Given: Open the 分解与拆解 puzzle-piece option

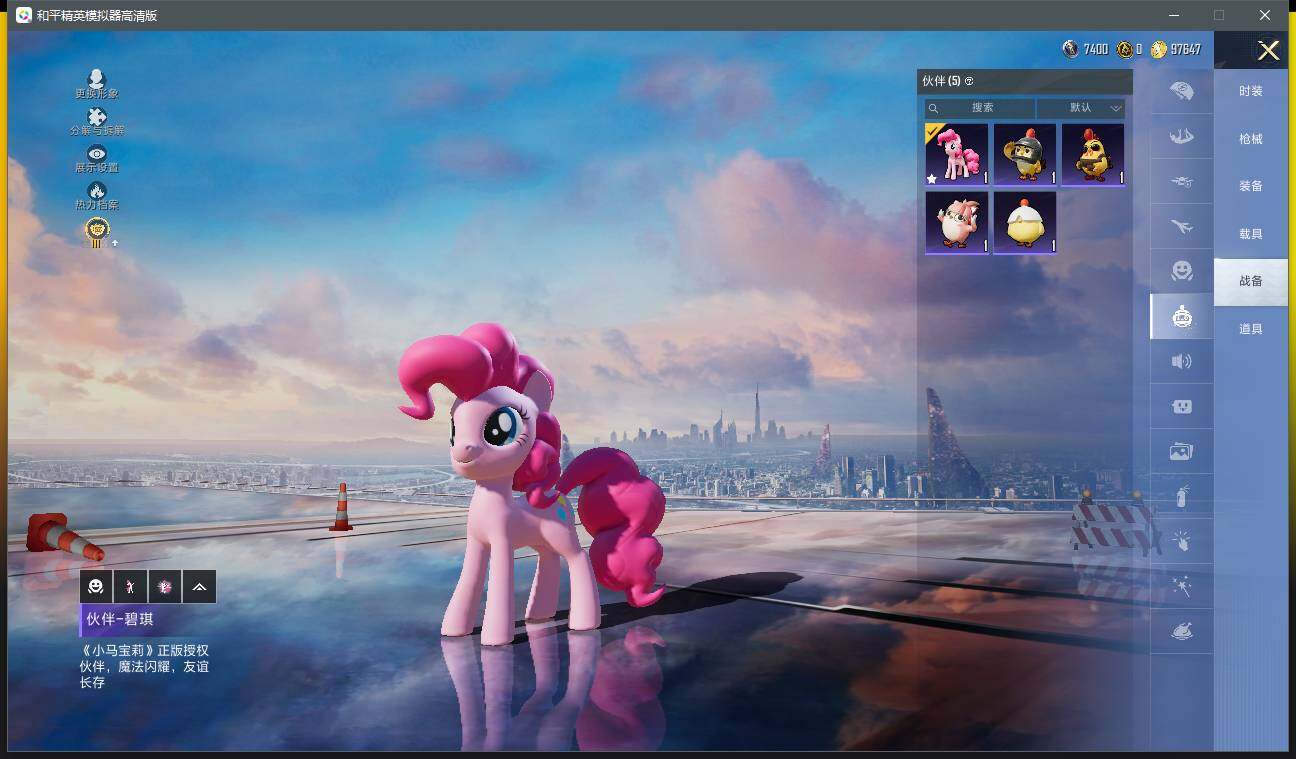Looking at the screenshot, I should 97,122.
